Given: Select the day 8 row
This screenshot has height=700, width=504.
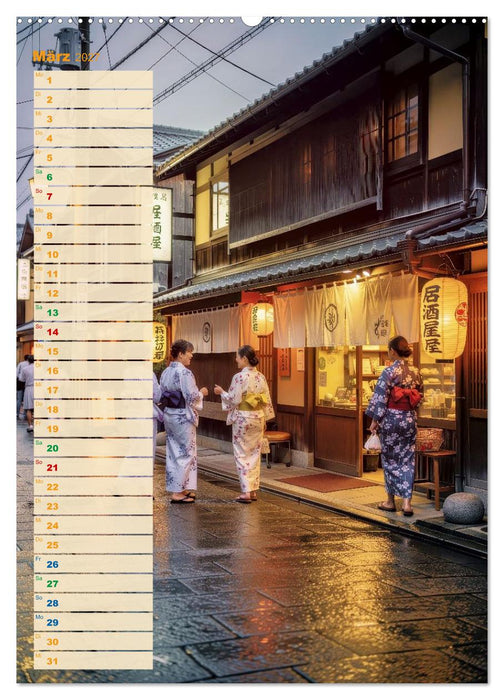Looking at the screenshot, I should (x=93, y=216).
